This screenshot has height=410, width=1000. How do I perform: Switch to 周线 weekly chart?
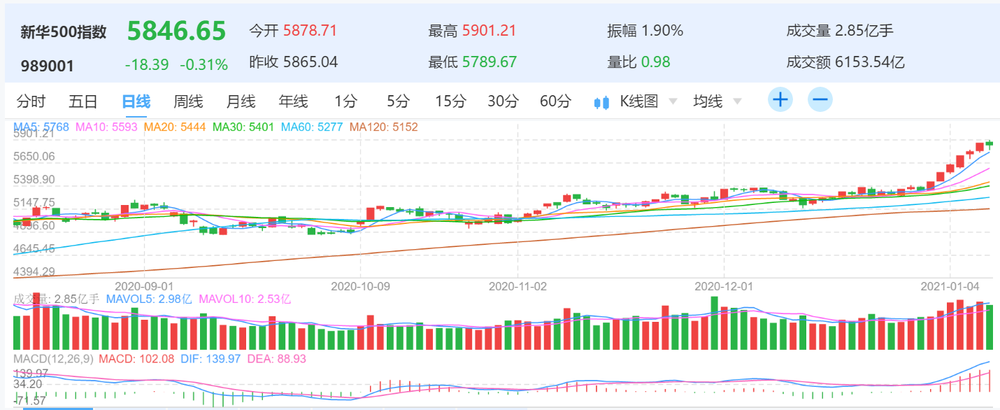pos(188,101)
